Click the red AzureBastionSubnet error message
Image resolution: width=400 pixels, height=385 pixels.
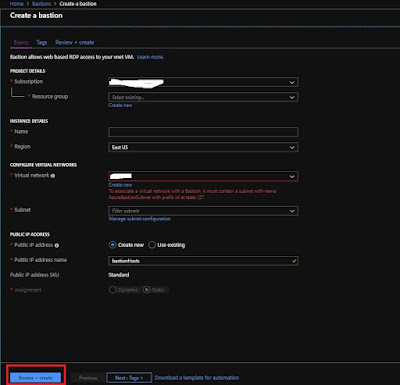click(x=192, y=194)
